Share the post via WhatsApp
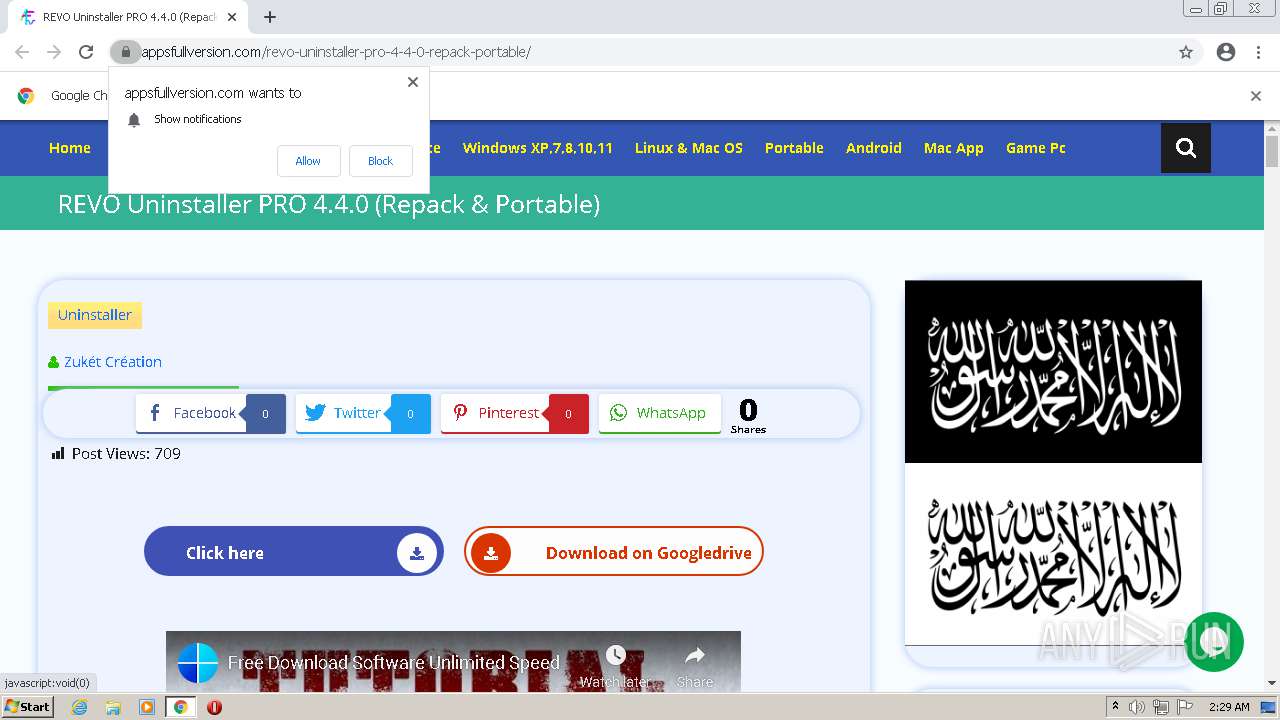Image resolution: width=1280 pixels, height=720 pixels. pyautogui.click(x=659, y=413)
